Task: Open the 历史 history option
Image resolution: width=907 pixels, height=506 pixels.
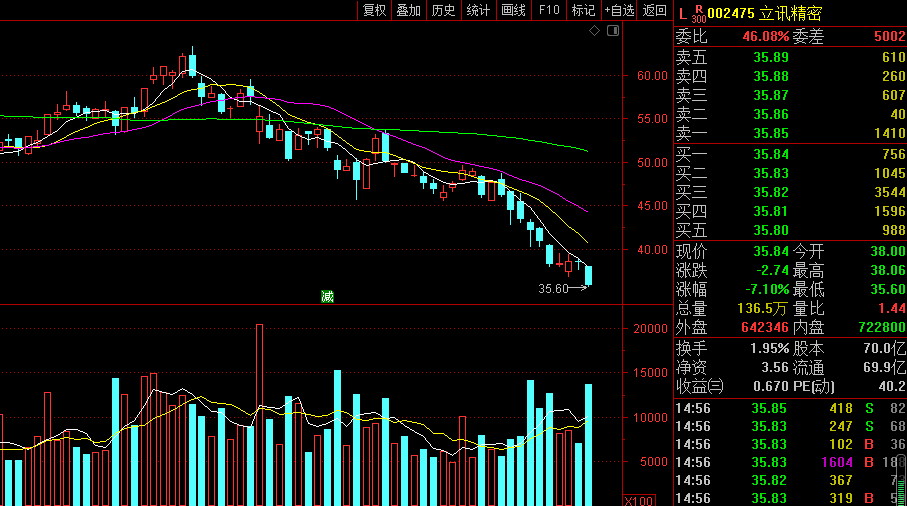Action: (x=444, y=10)
